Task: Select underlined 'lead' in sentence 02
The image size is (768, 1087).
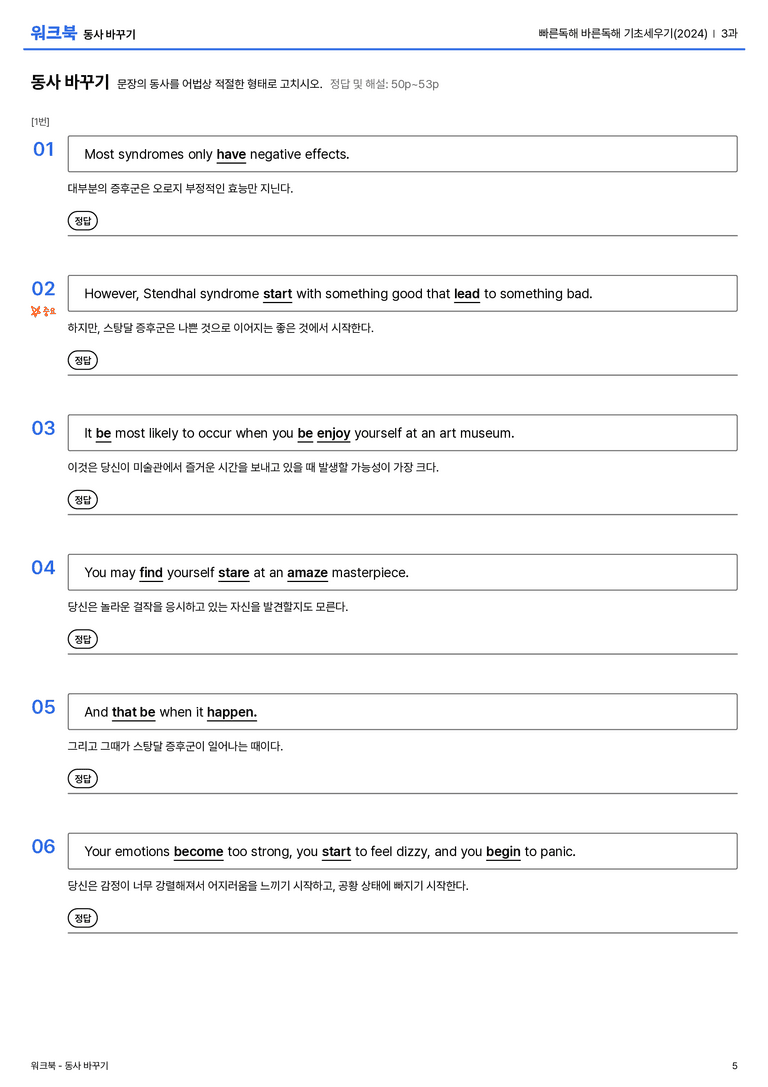Action: click(x=466, y=294)
